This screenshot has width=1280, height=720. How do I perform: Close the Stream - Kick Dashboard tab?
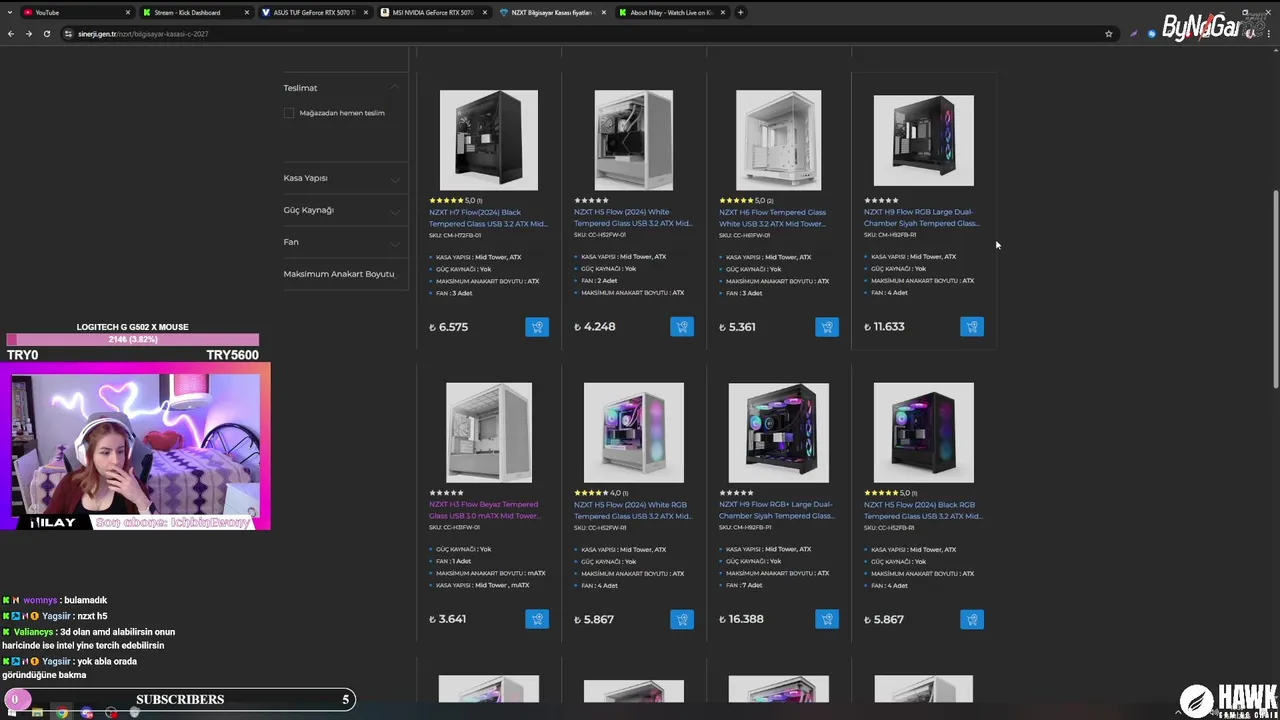pyautogui.click(x=247, y=13)
